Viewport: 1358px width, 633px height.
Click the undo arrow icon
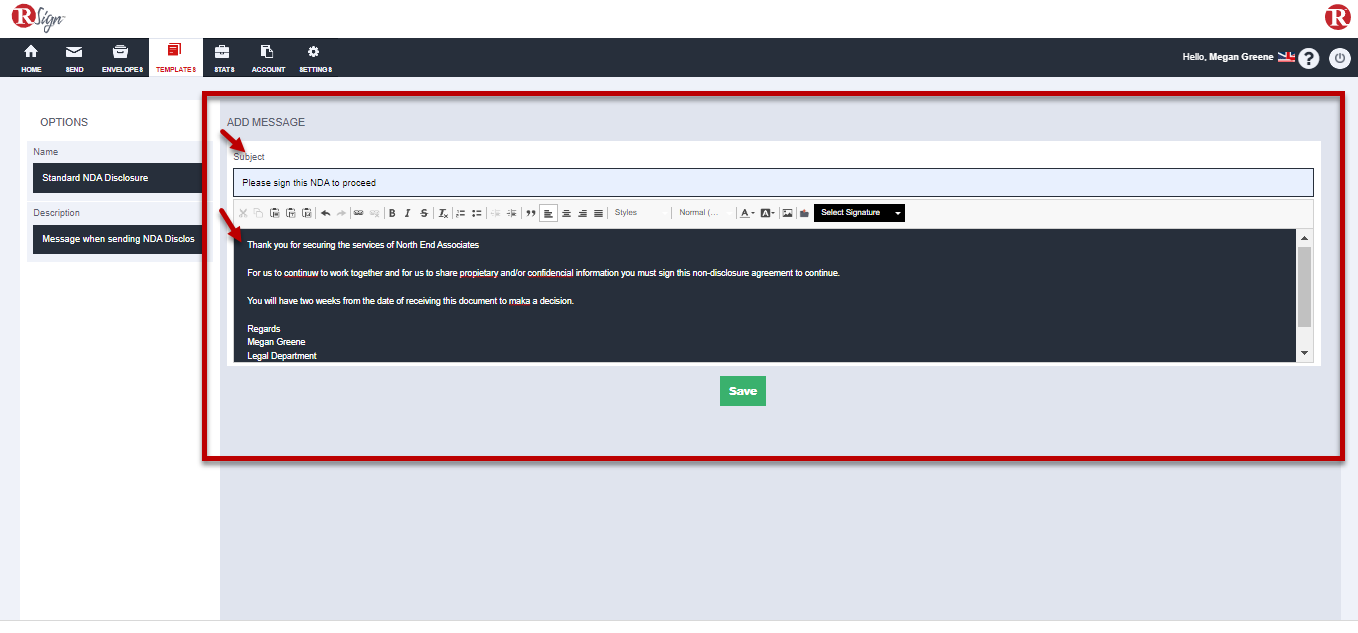pyautogui.click(x=325, y=213)
